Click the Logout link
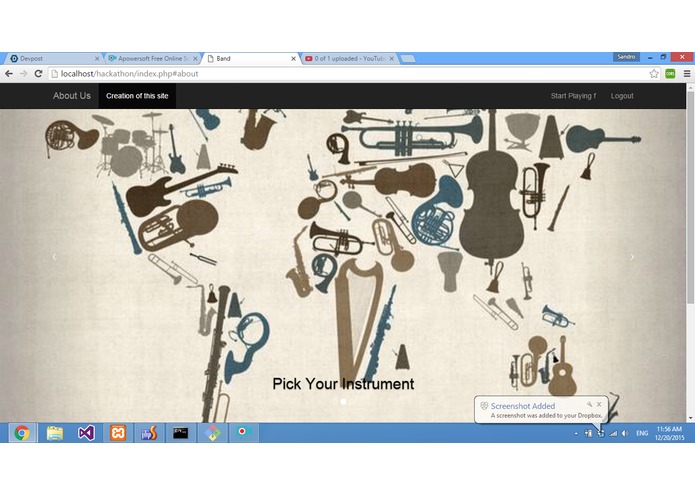Screen dimensions: 695x494 pyautogui.click(x=622, y=96)
